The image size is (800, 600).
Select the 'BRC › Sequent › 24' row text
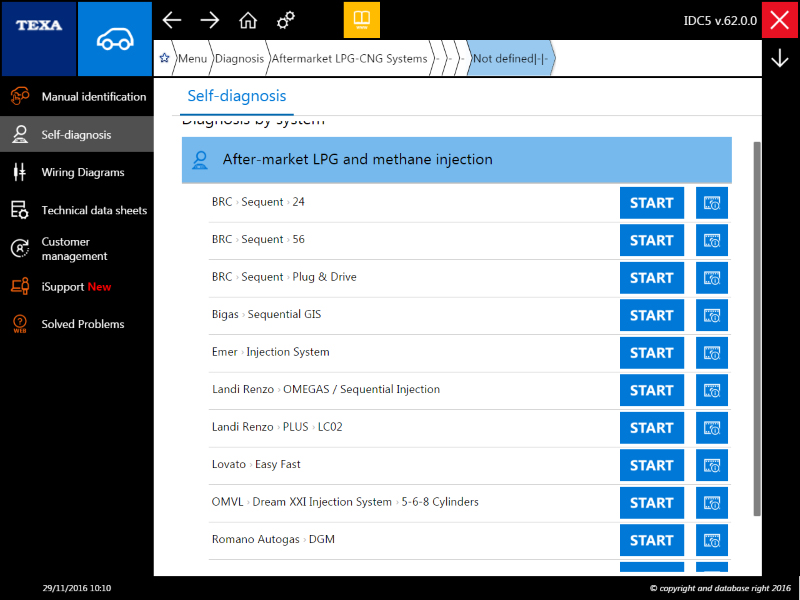258,202
